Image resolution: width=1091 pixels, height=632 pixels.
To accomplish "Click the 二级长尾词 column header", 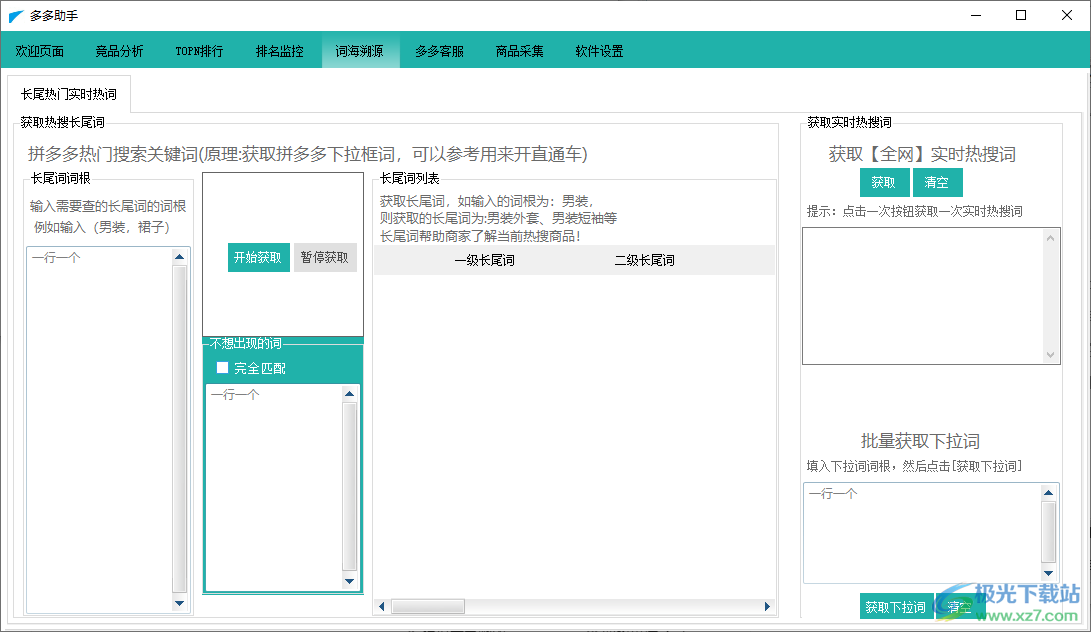I will 644,260.
